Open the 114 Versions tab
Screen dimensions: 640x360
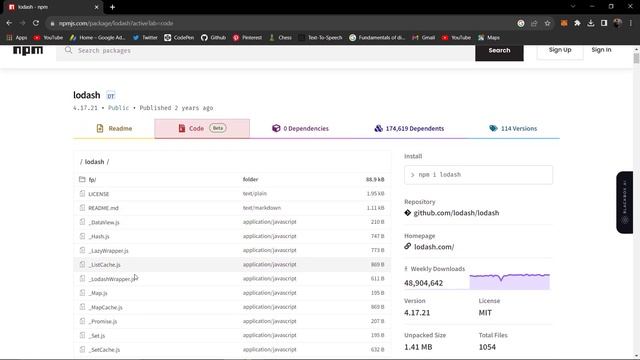(x=513, y=129)
